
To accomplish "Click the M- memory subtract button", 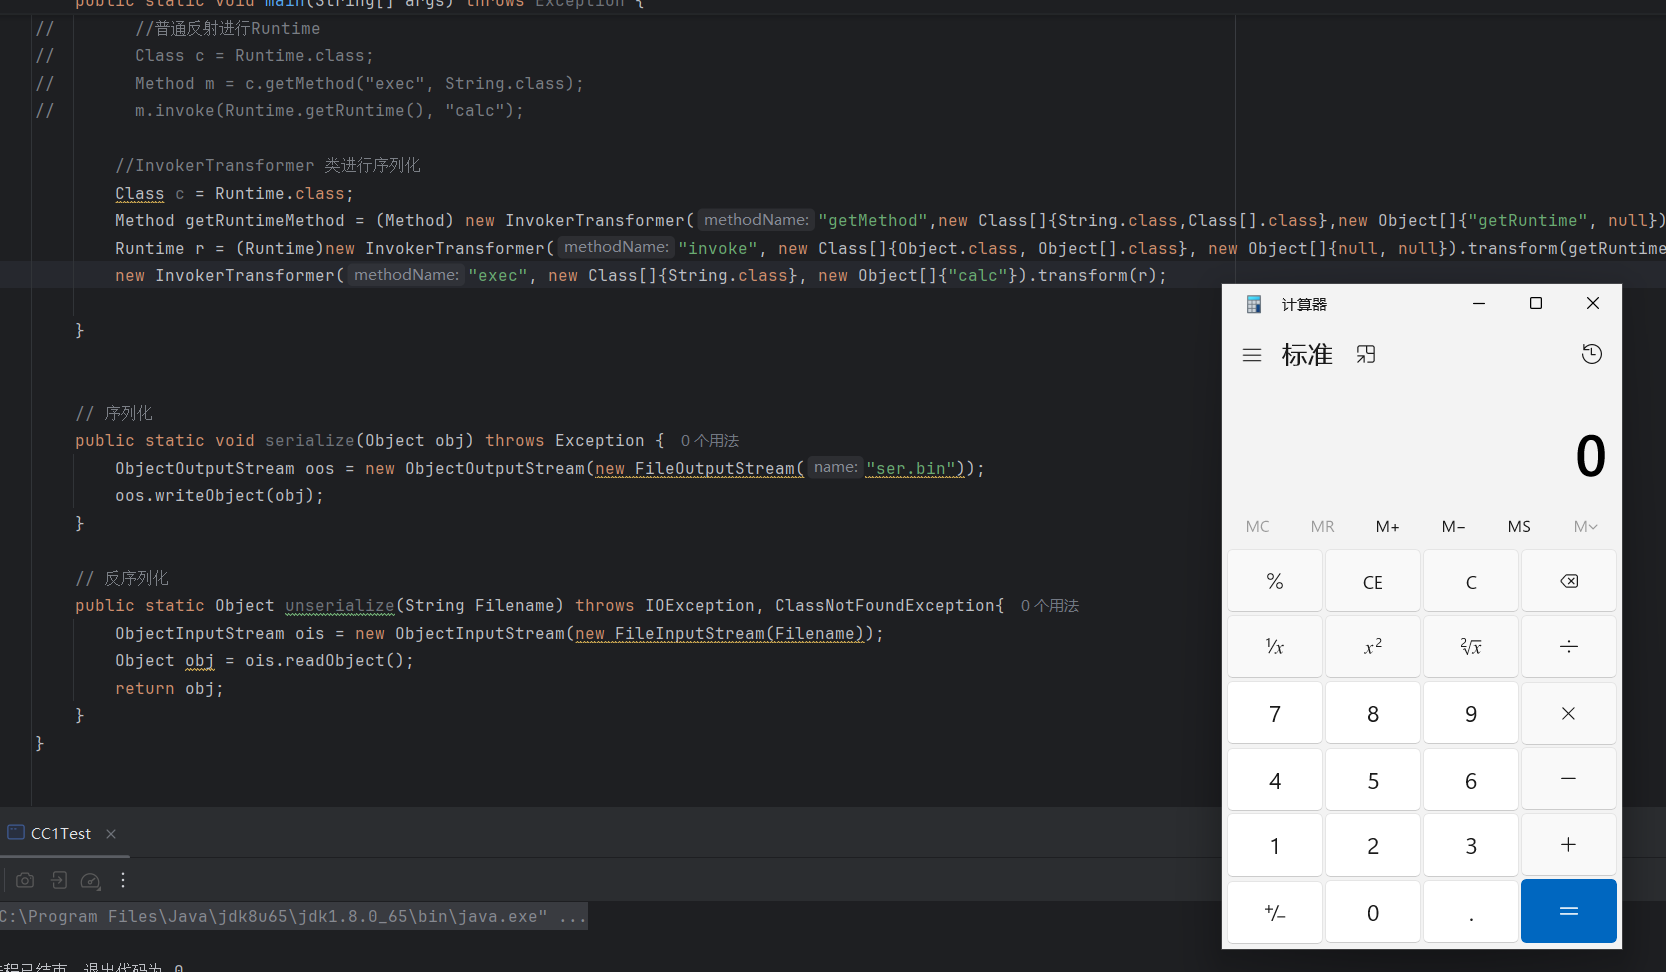I will click(1454, 527).
